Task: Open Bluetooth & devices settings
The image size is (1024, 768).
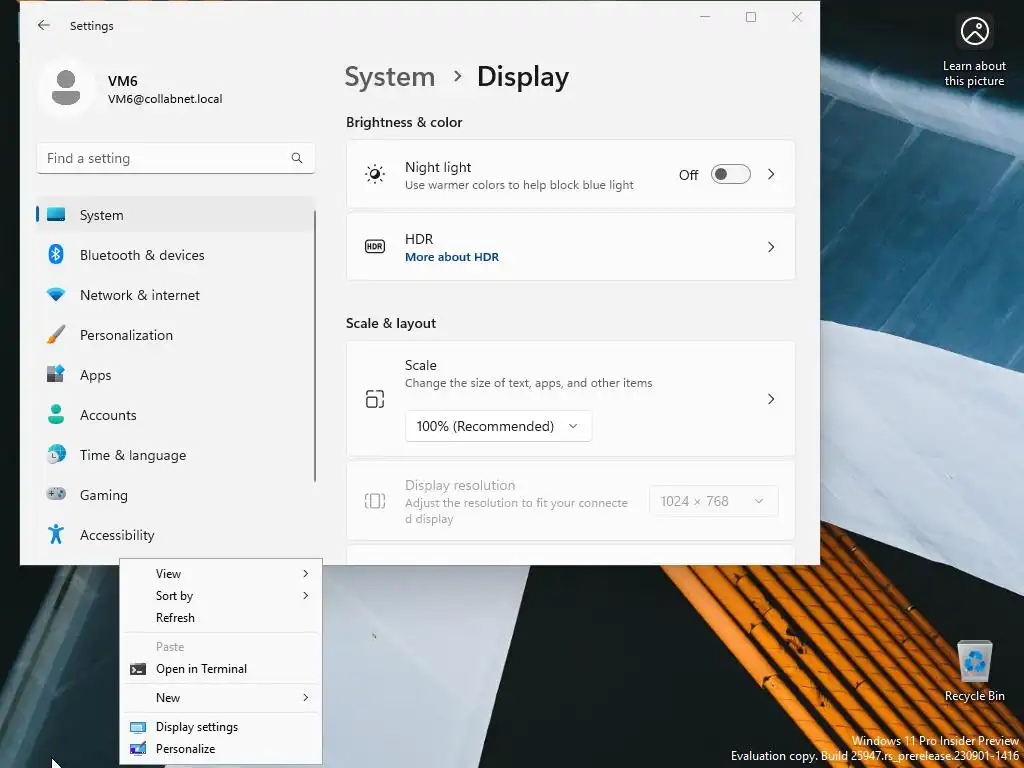Action: (175, 255)
